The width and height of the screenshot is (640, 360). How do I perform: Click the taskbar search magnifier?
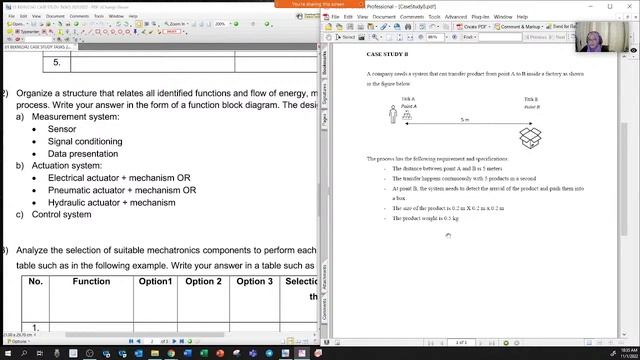point(24,353)
